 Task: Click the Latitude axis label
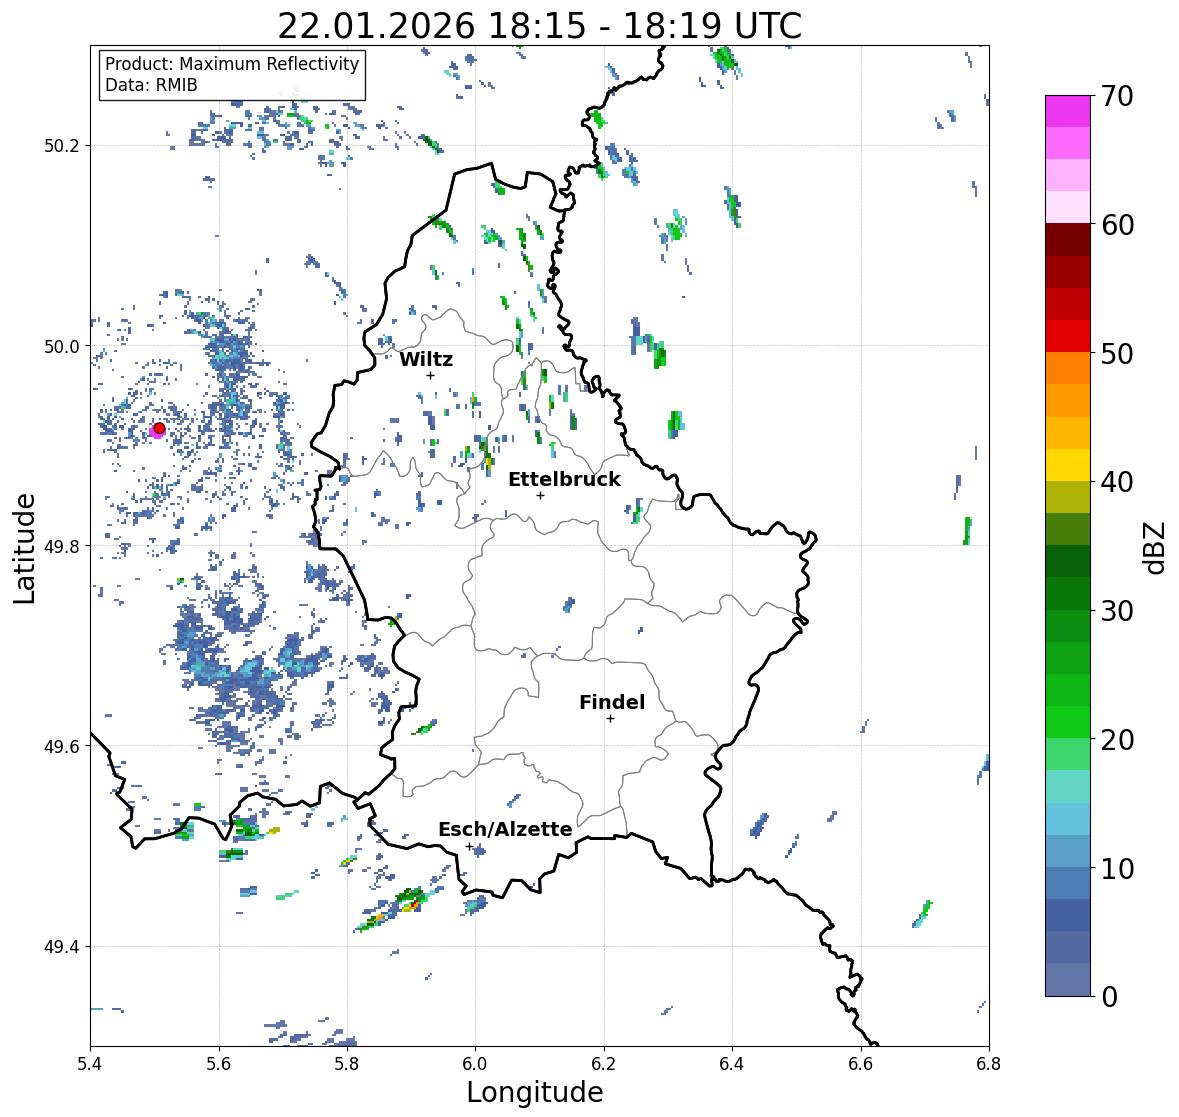pyautogui.click(x=24, y=548)
